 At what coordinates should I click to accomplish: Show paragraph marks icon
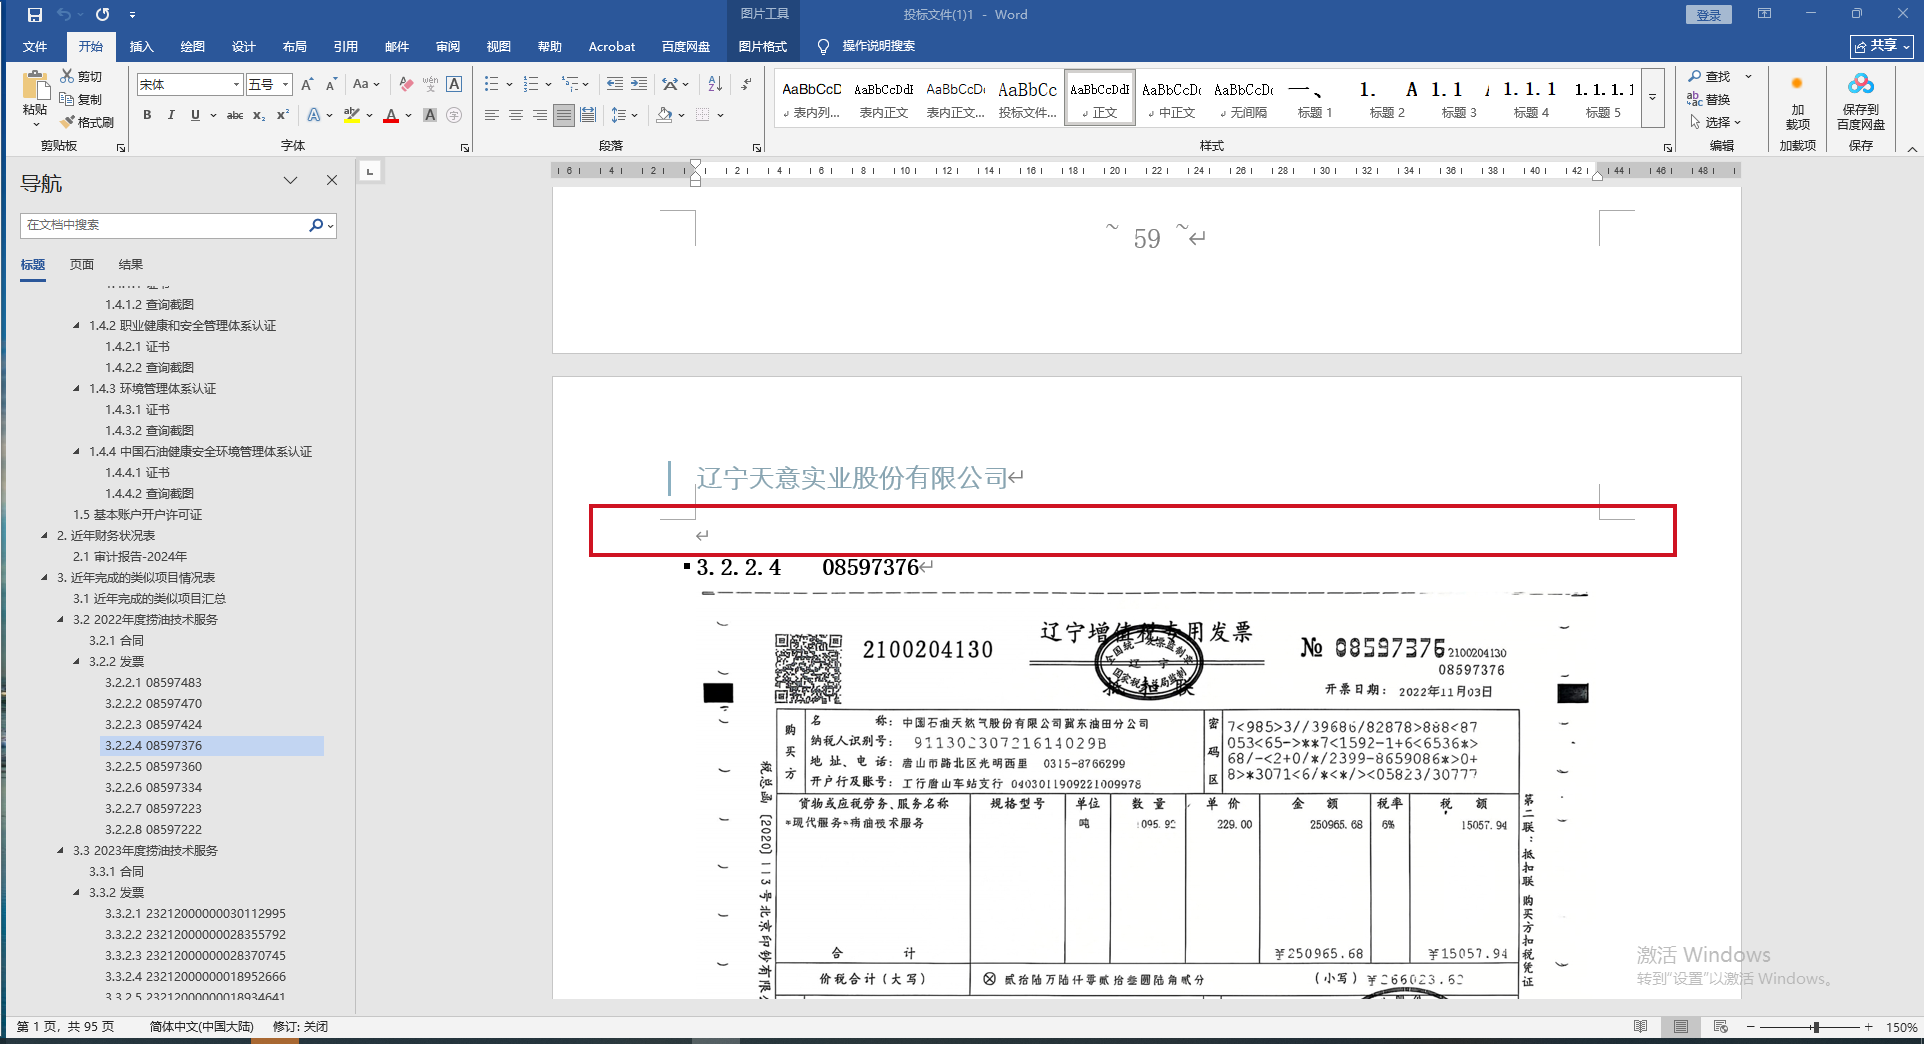[746, 85]
